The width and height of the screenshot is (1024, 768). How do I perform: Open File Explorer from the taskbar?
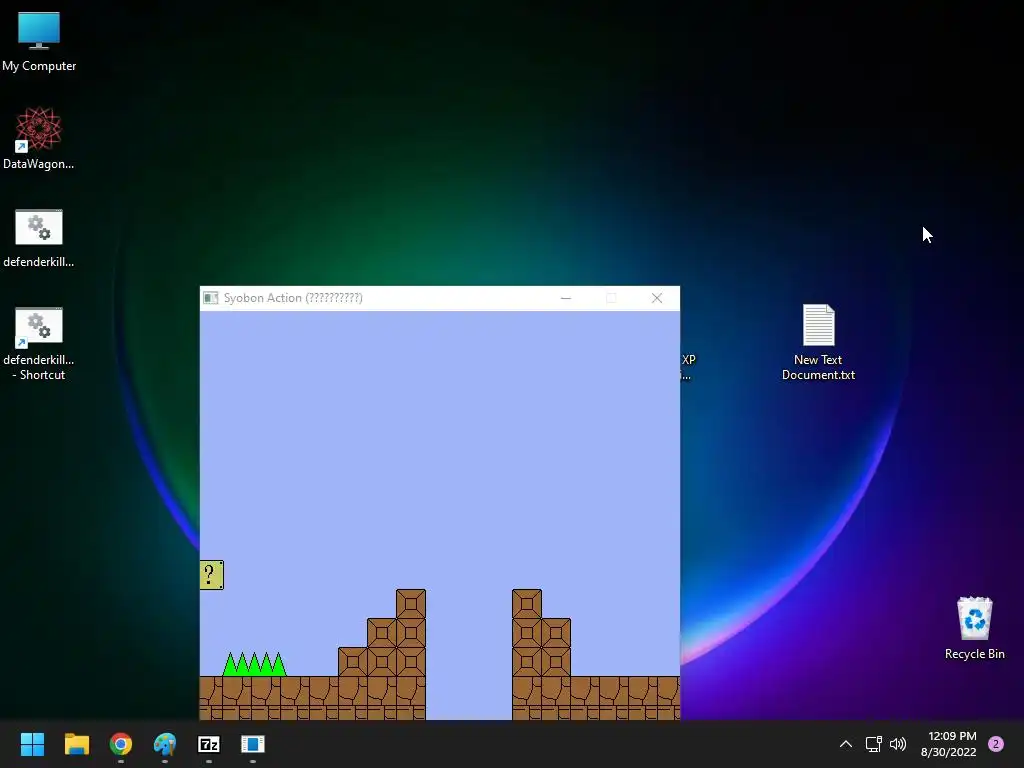tap(76, 744)
